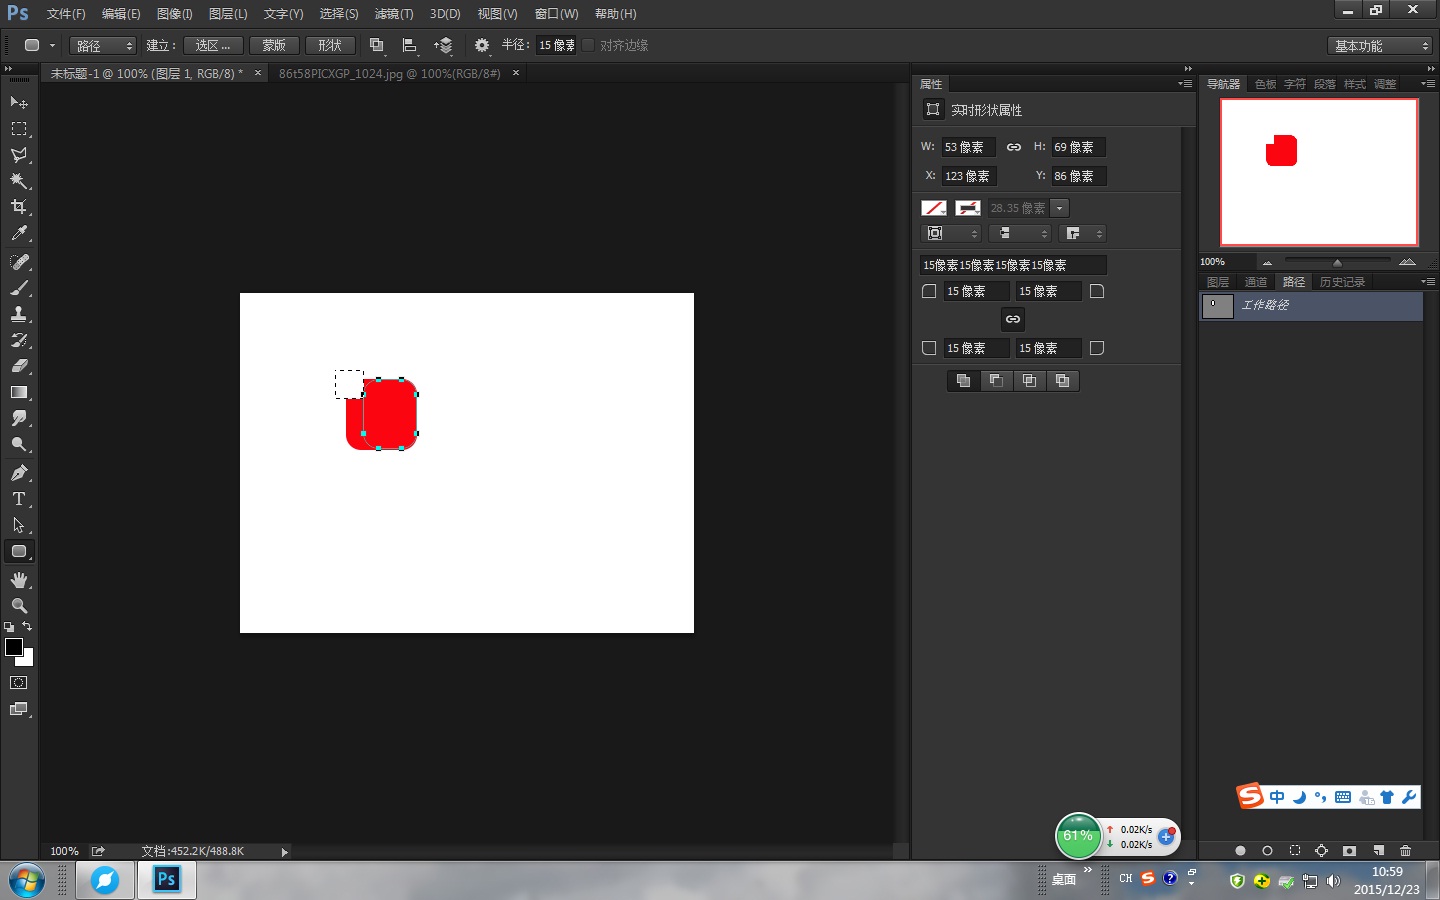Select the Rounded Rectangle shape tool
This screenshot has height=900, width=1440.
[19, 551]
